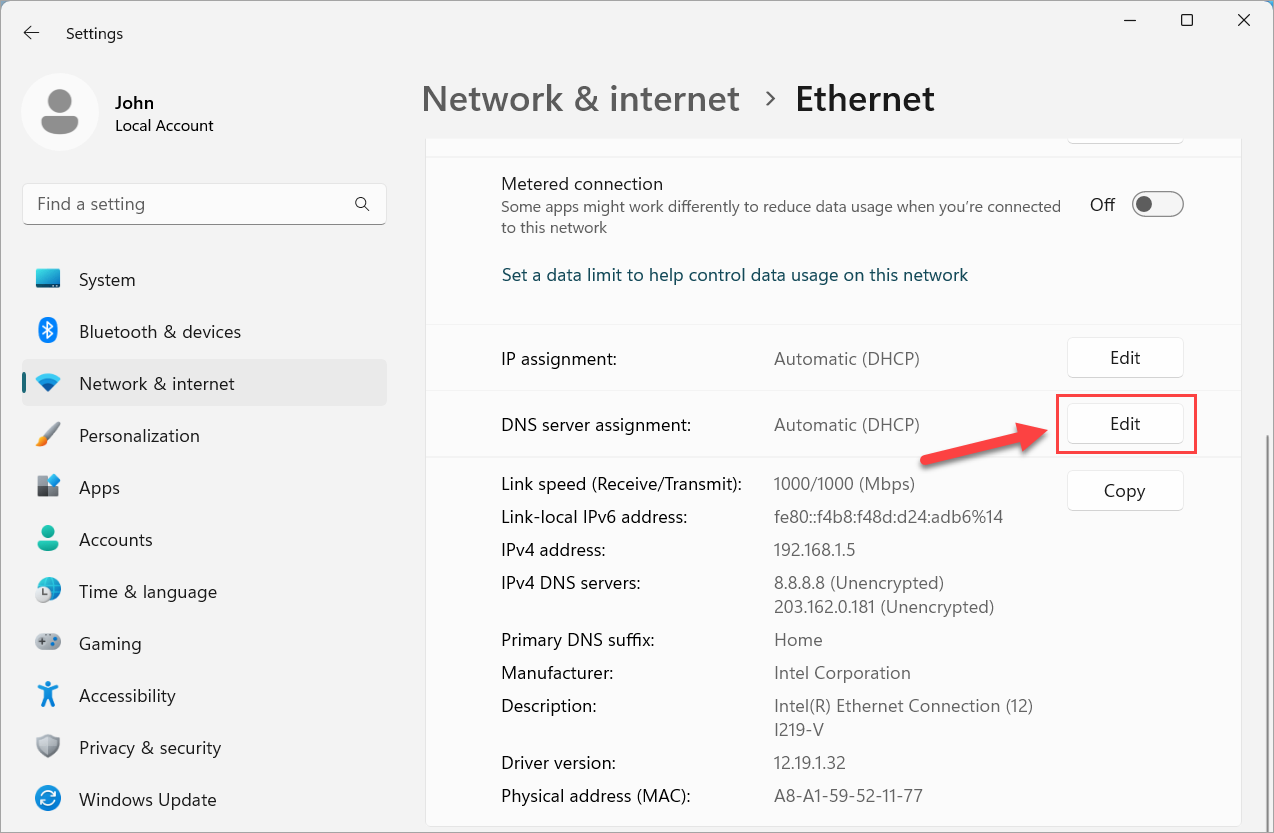Edit the DNS server assignment
This screenshot has width=1274, height=833.
1125,423
